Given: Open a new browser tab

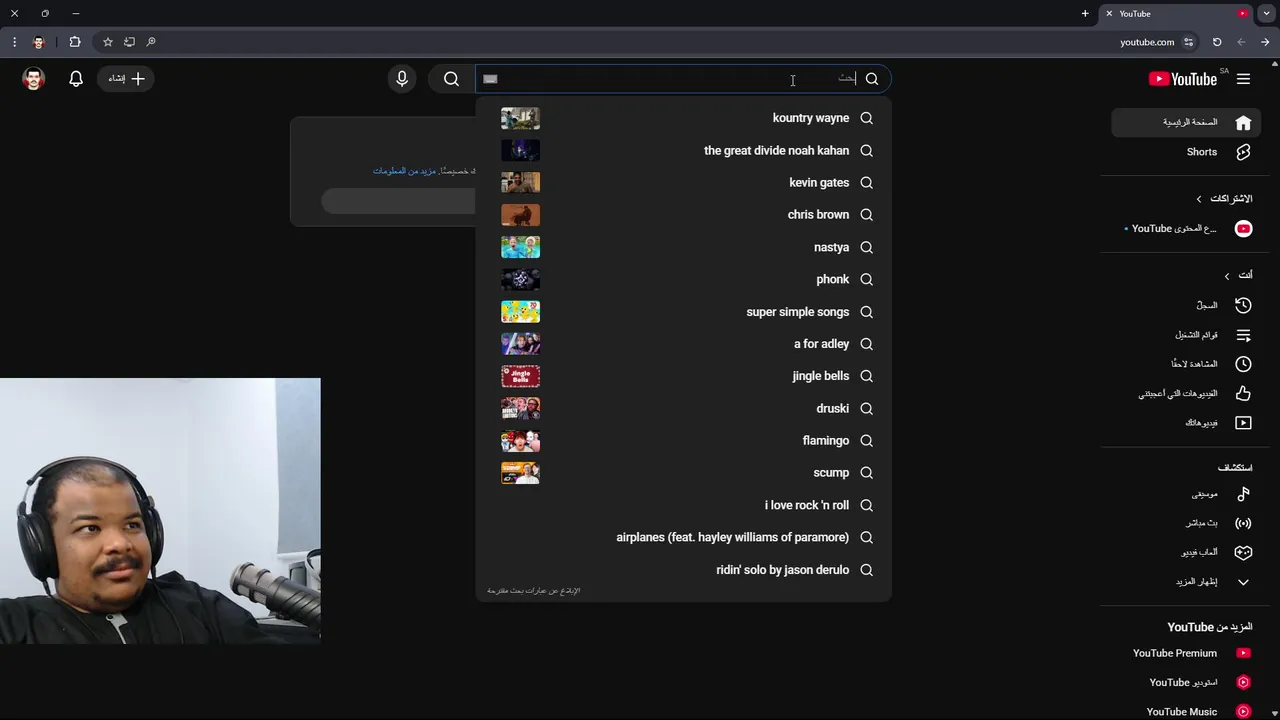Looking at the screenshot, I should point(1085,14).
